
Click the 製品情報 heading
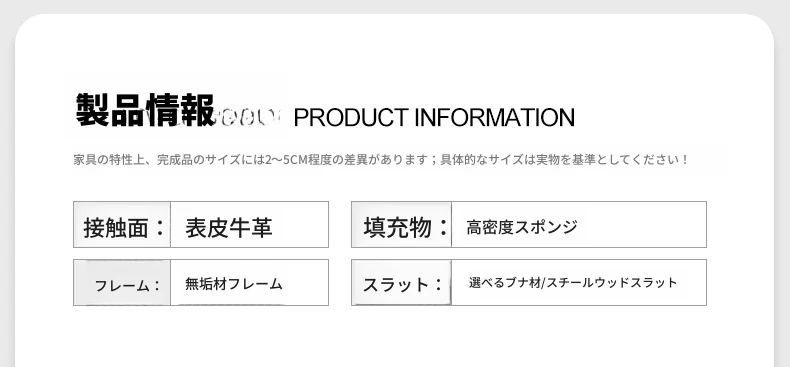coord(146,110)
